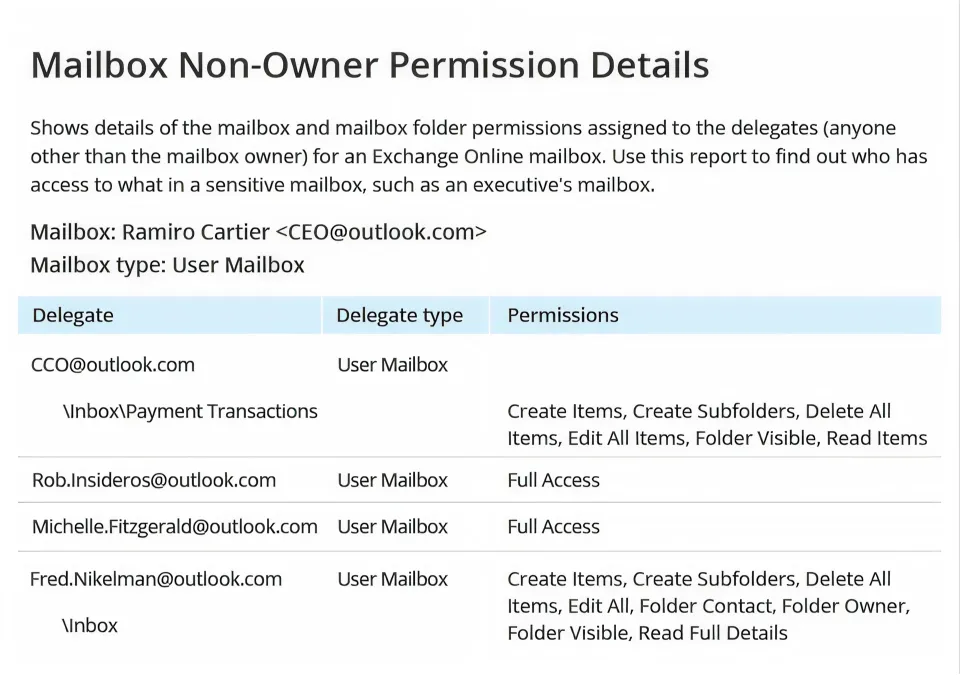Click the Permissions column header
Image resolution: width=960 pixels, height=675 pixels.
tap(563, 315)
